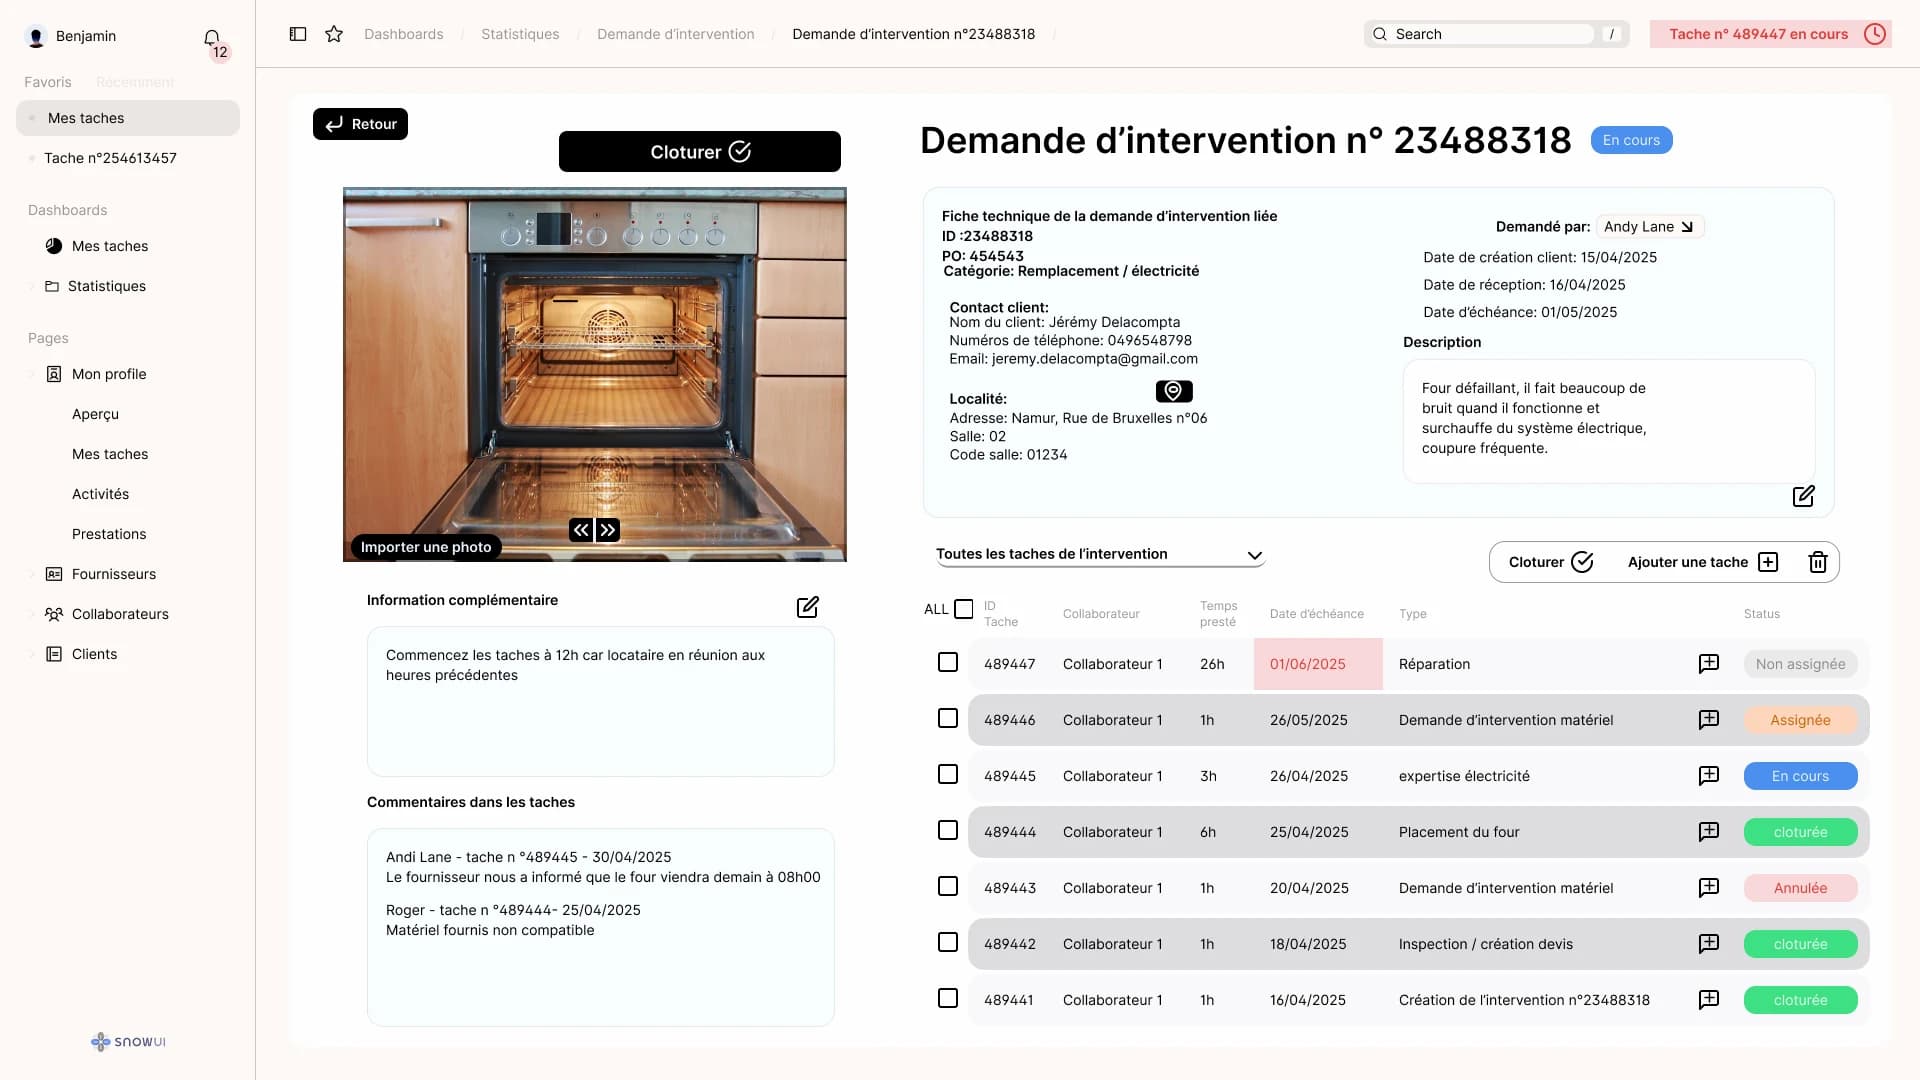1920x1080 pixels.
Task: Add comment on task 489444
Action: click(x=1709, y=832)
